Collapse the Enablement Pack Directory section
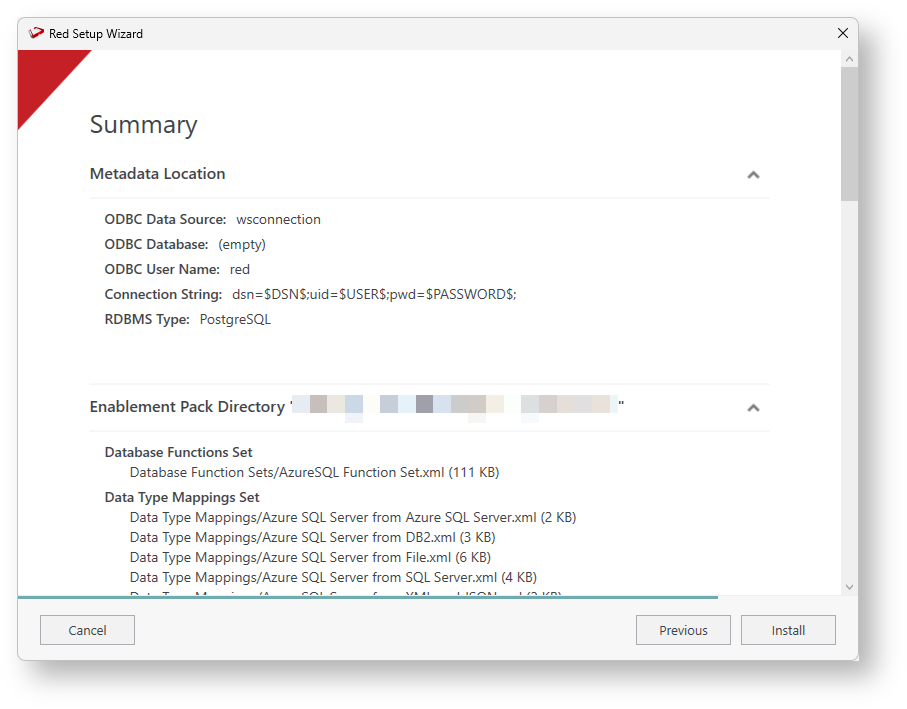The width and height of the screenshot is (907, 709). click(x=753, y=408)
